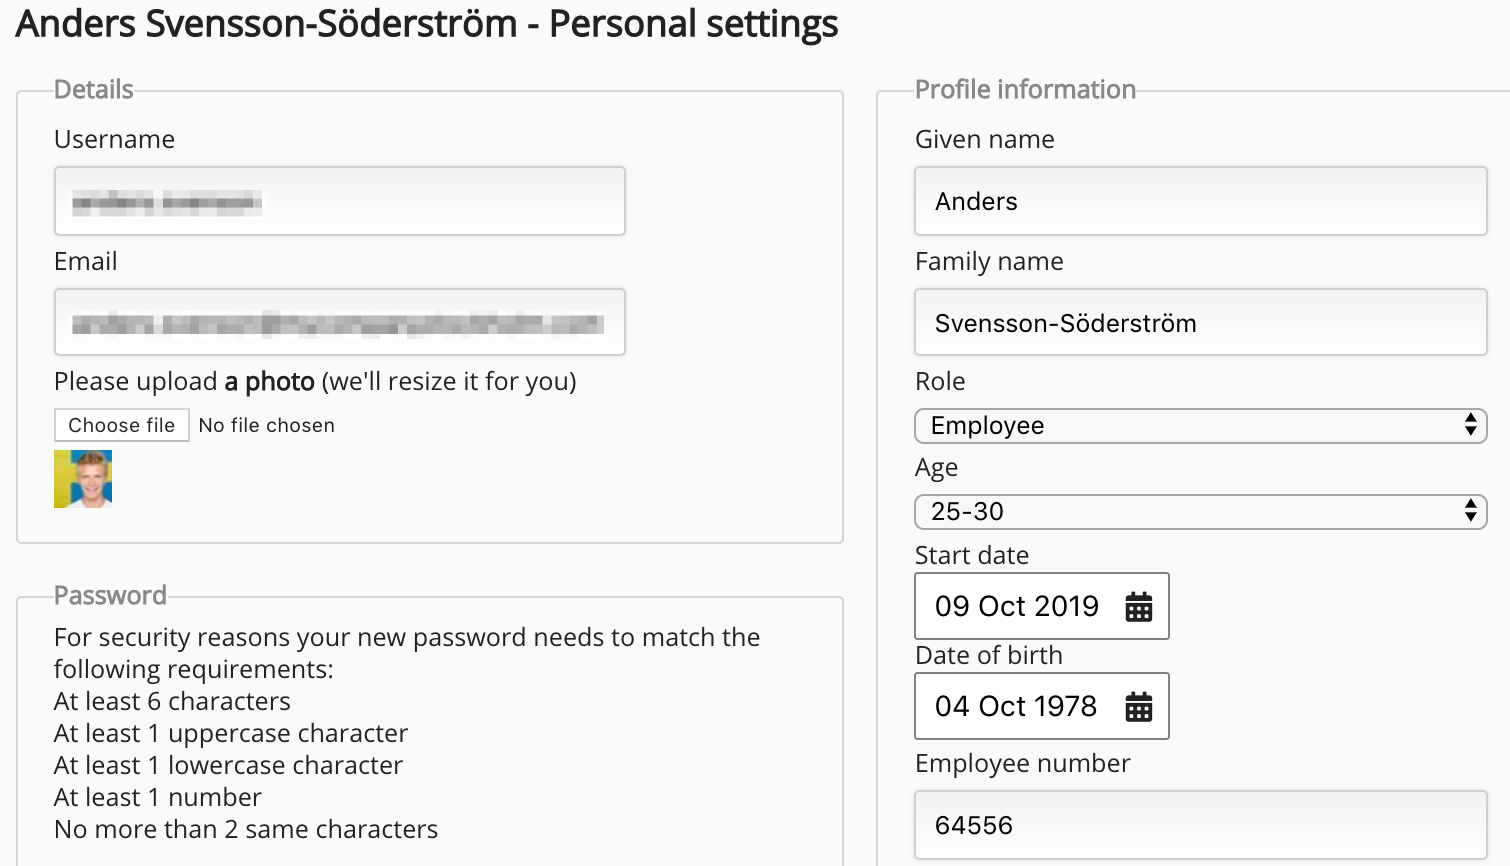This screenshot has height=866, width=1510.
Task: Click the Family name field with Svensson-Söderström
Action: tap(1200, 323)
